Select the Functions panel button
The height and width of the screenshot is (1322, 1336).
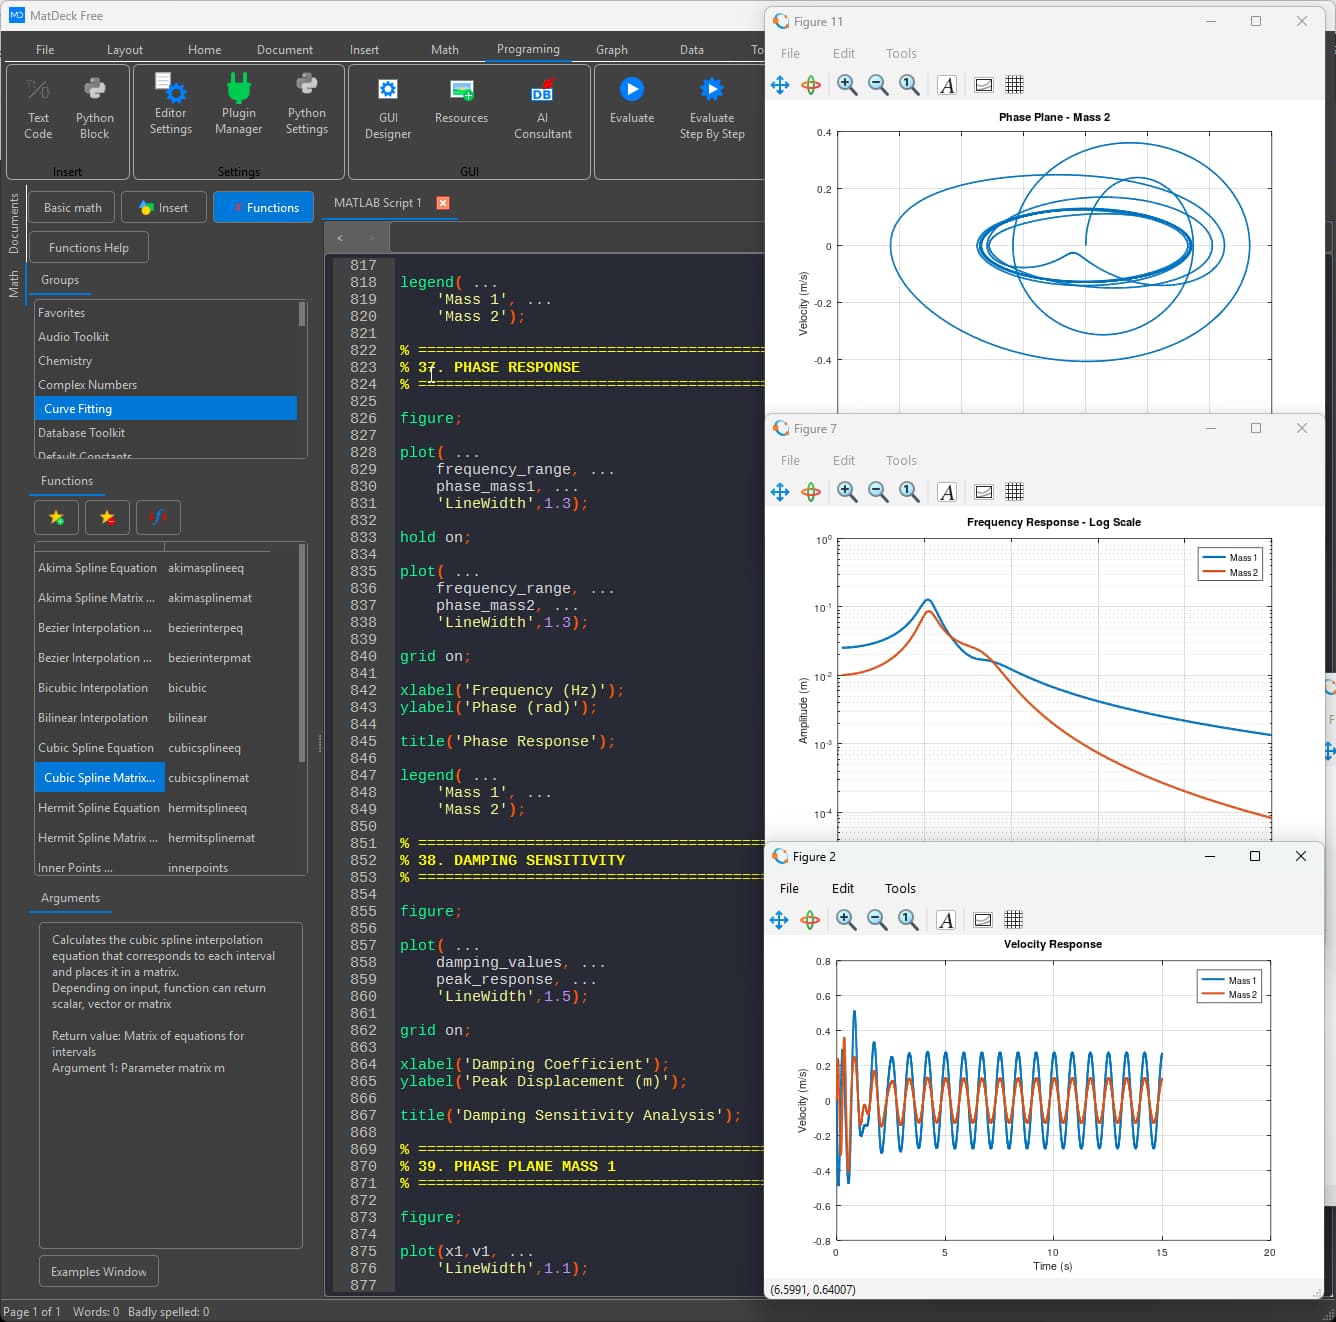263,208
